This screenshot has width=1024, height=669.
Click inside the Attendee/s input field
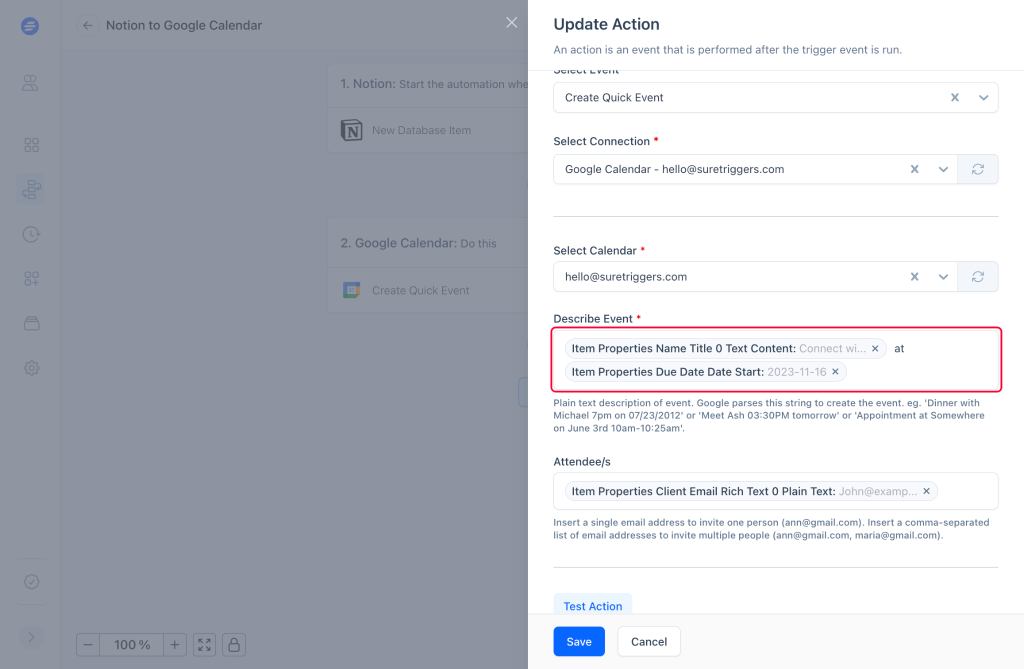coord(965,491)
